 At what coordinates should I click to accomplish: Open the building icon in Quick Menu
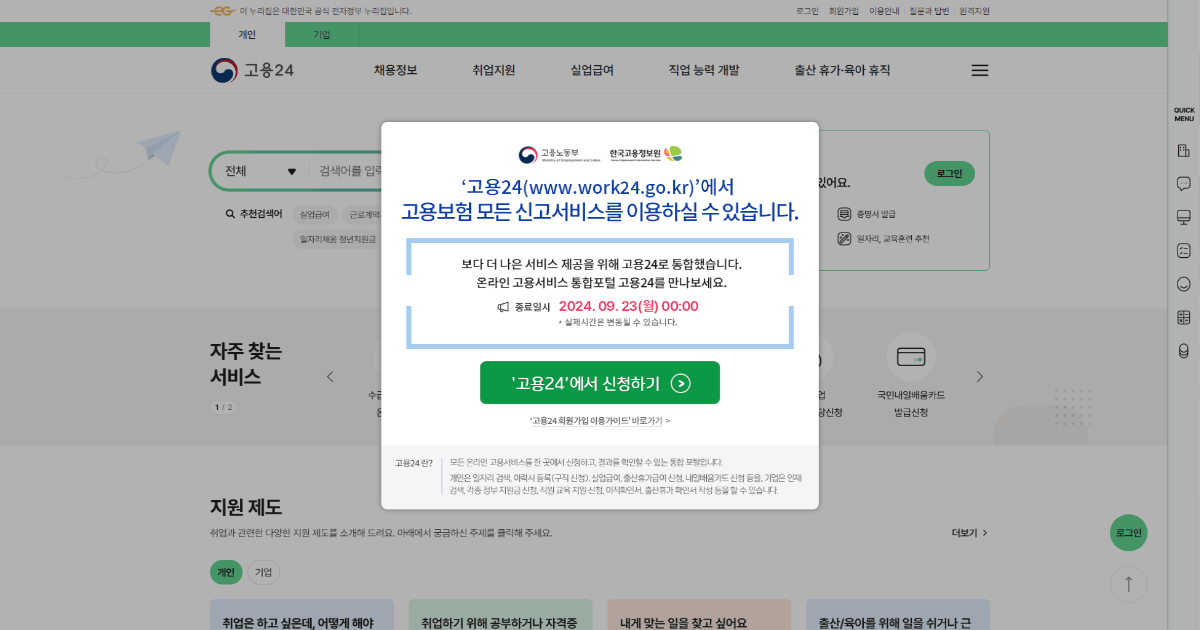point(1184,151)
